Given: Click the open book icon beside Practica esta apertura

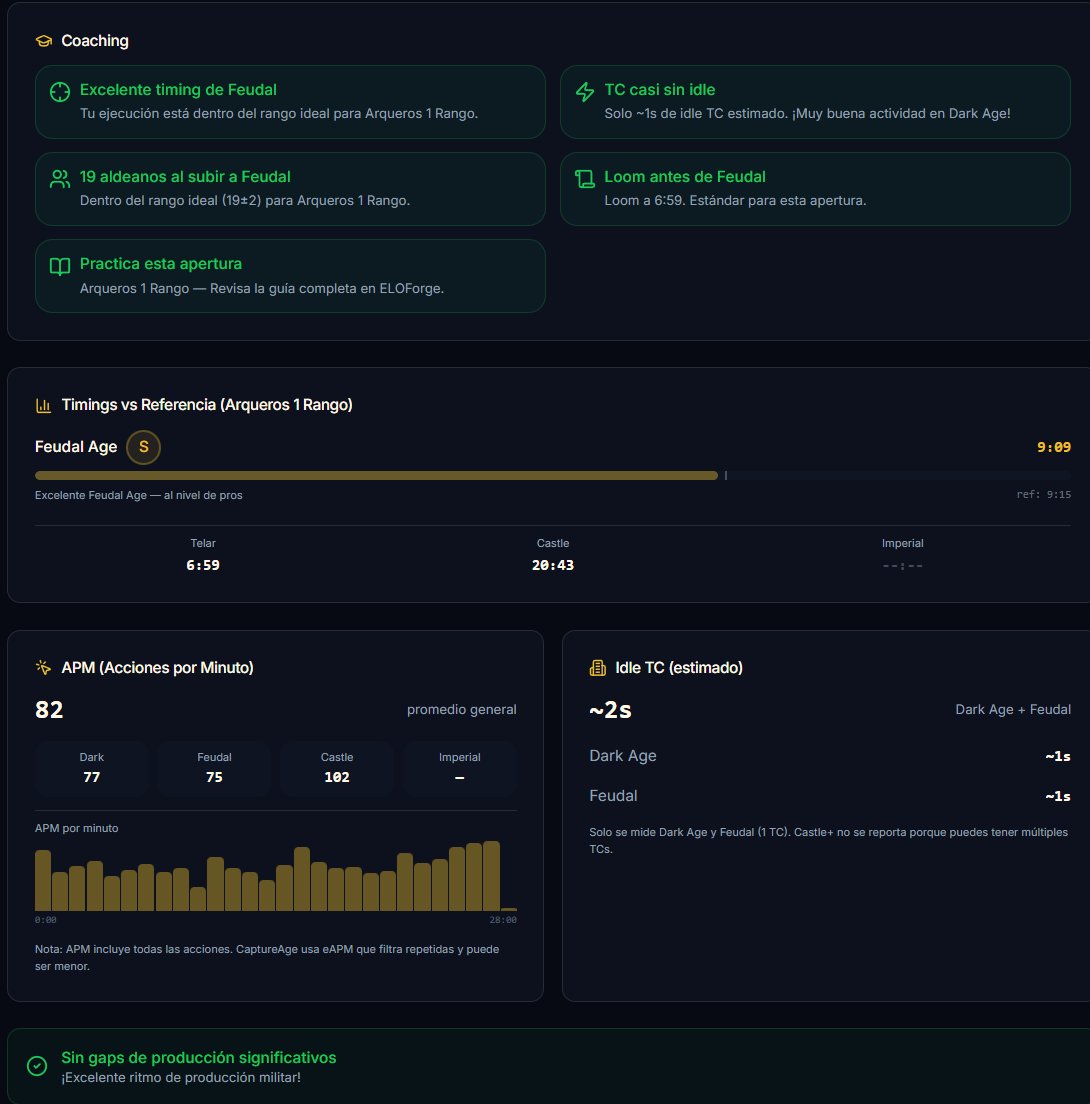Looking at the screenshot, I should click(x=60, y=266).
